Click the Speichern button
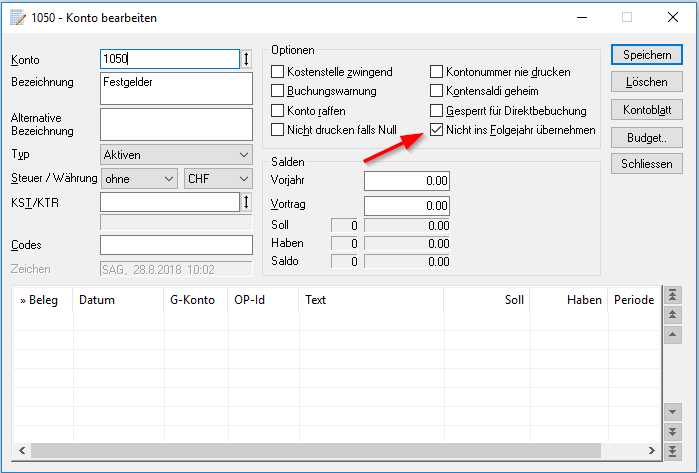699x473 pixels. [647, 55]
